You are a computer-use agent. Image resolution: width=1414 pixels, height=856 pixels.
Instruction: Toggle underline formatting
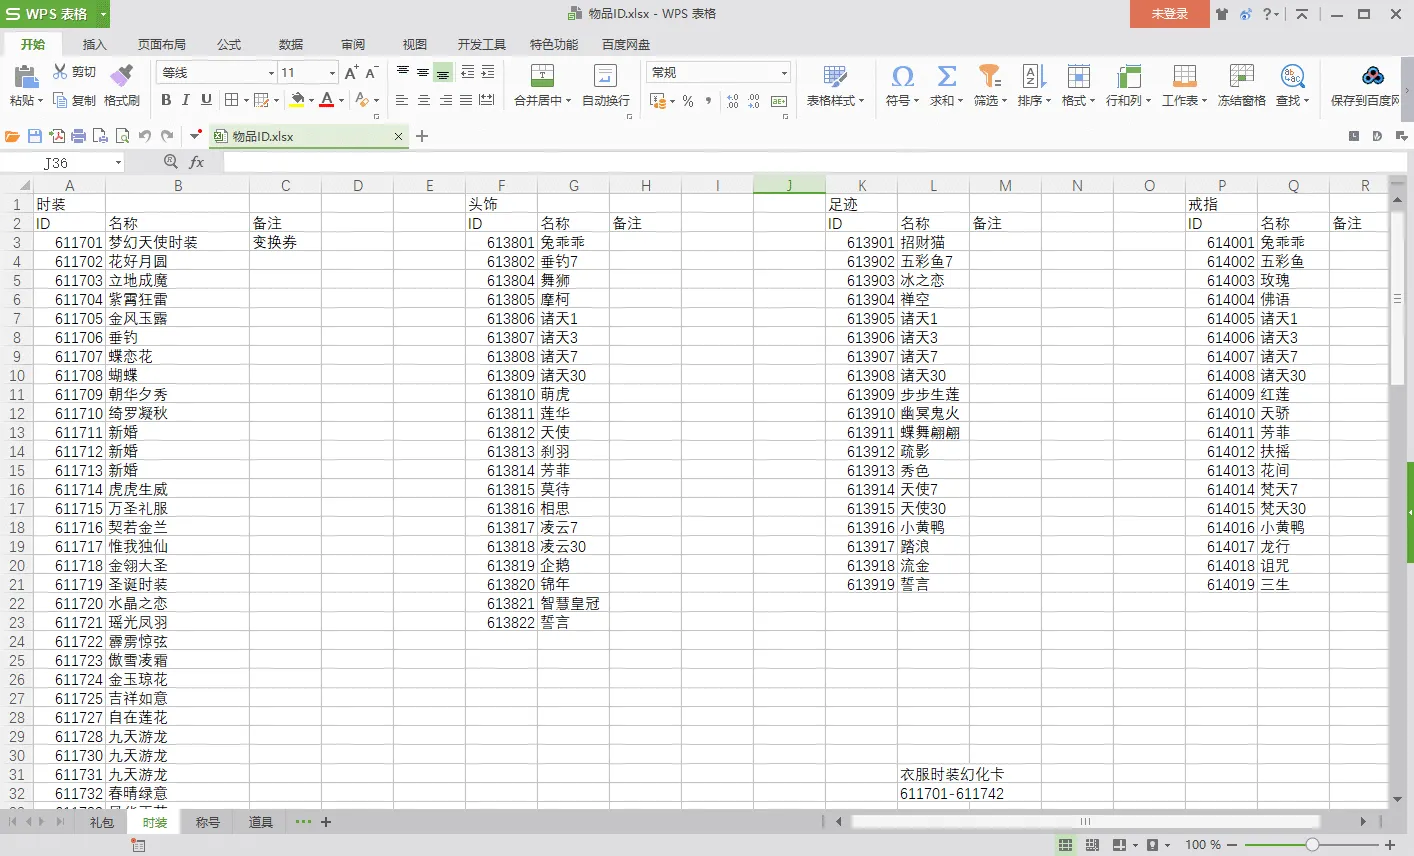(x=206, y=100)
